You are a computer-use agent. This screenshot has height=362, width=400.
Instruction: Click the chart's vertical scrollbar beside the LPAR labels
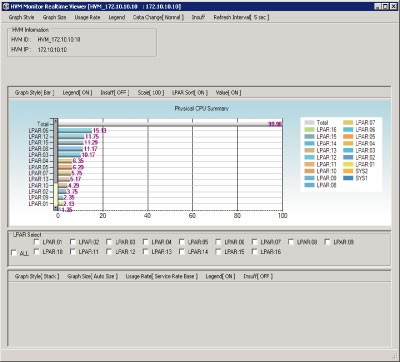pos(55,164)
